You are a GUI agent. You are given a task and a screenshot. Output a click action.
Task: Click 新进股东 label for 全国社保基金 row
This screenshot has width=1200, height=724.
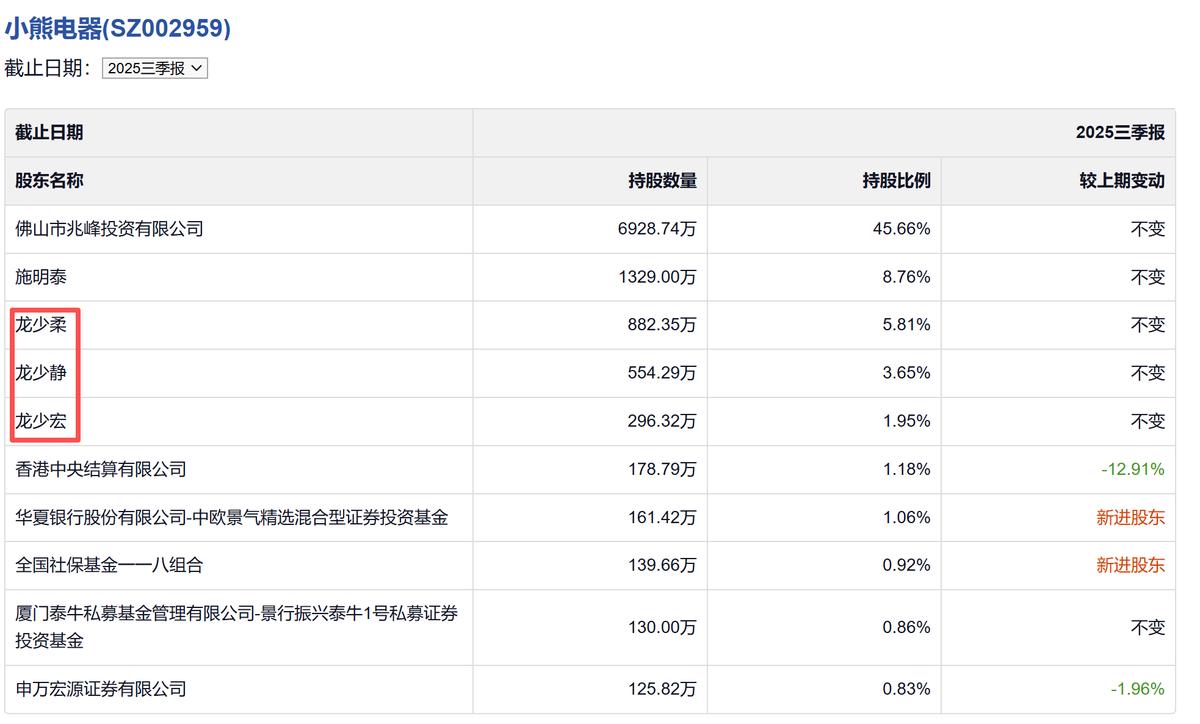[1130, 565]
